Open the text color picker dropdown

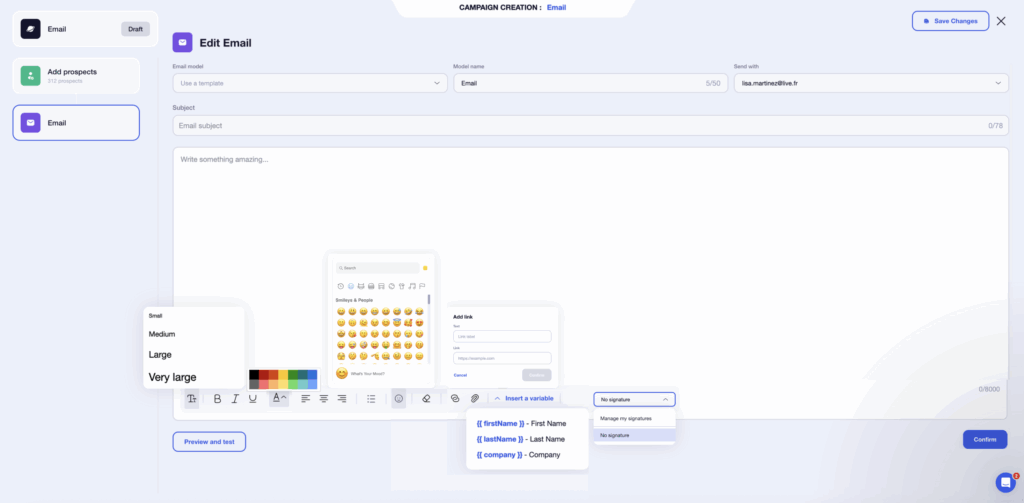279,398
